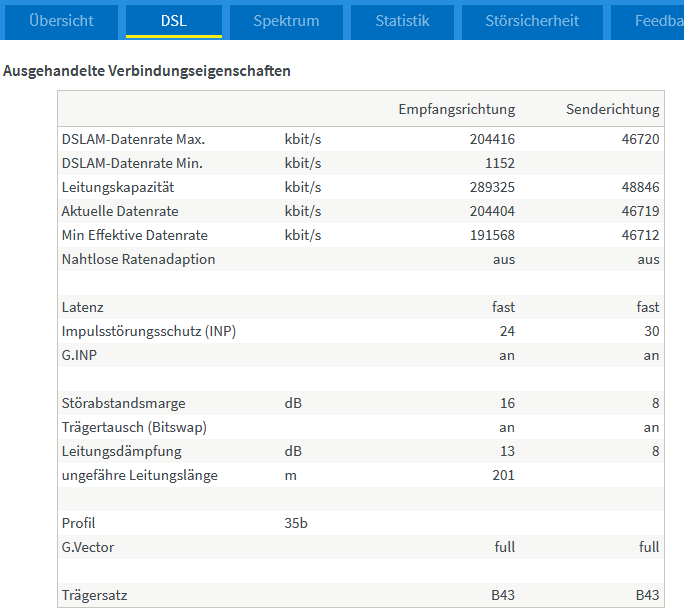Open the Statistik tab
Image resolution: width=684 pixels, height=612 pixels.
coord(402,21)
